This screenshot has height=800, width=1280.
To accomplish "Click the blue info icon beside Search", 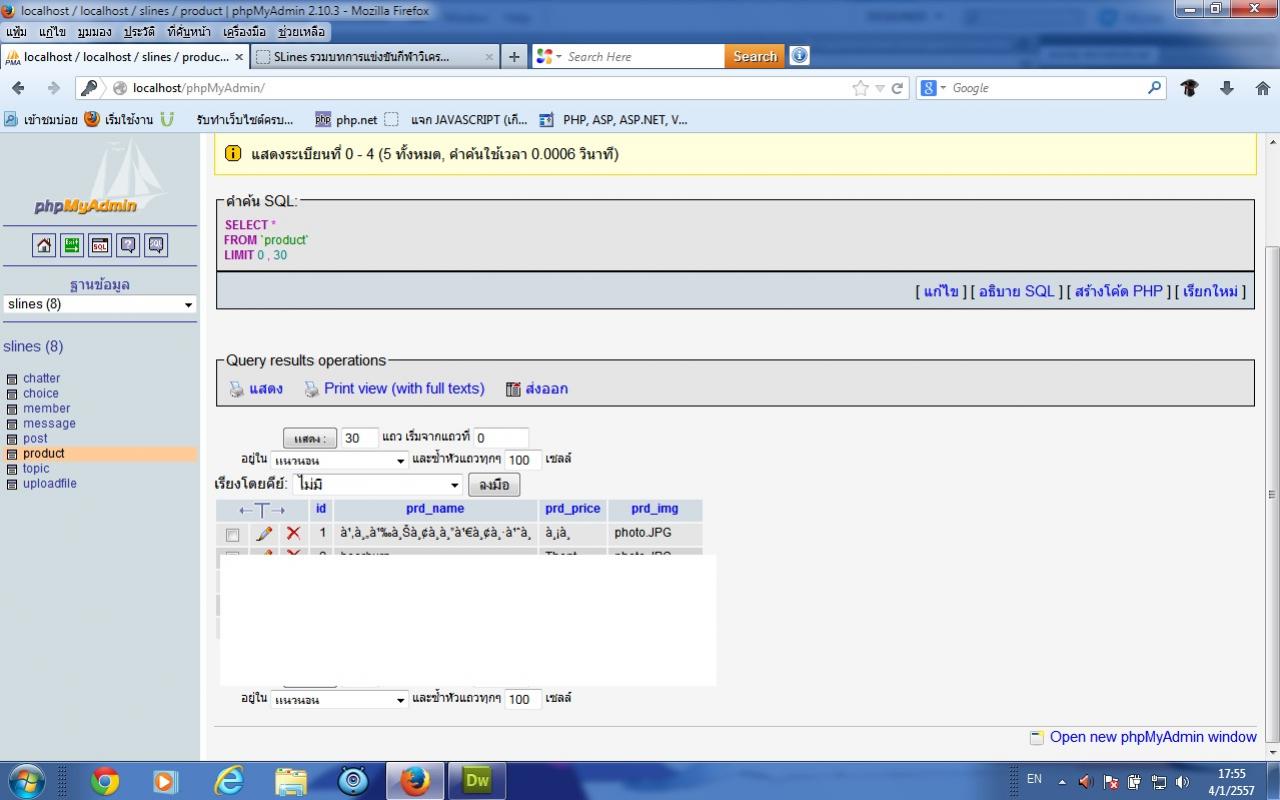I will tap(799, 56).
